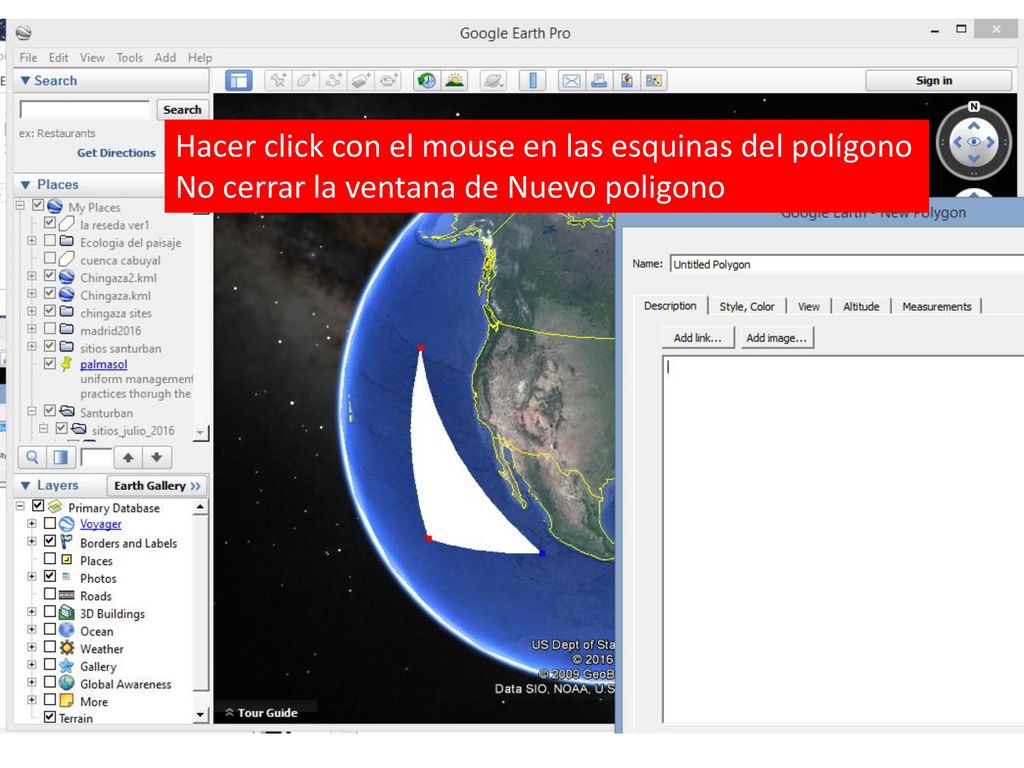Click the look-right arrow on compass

[x=991, y=142]
